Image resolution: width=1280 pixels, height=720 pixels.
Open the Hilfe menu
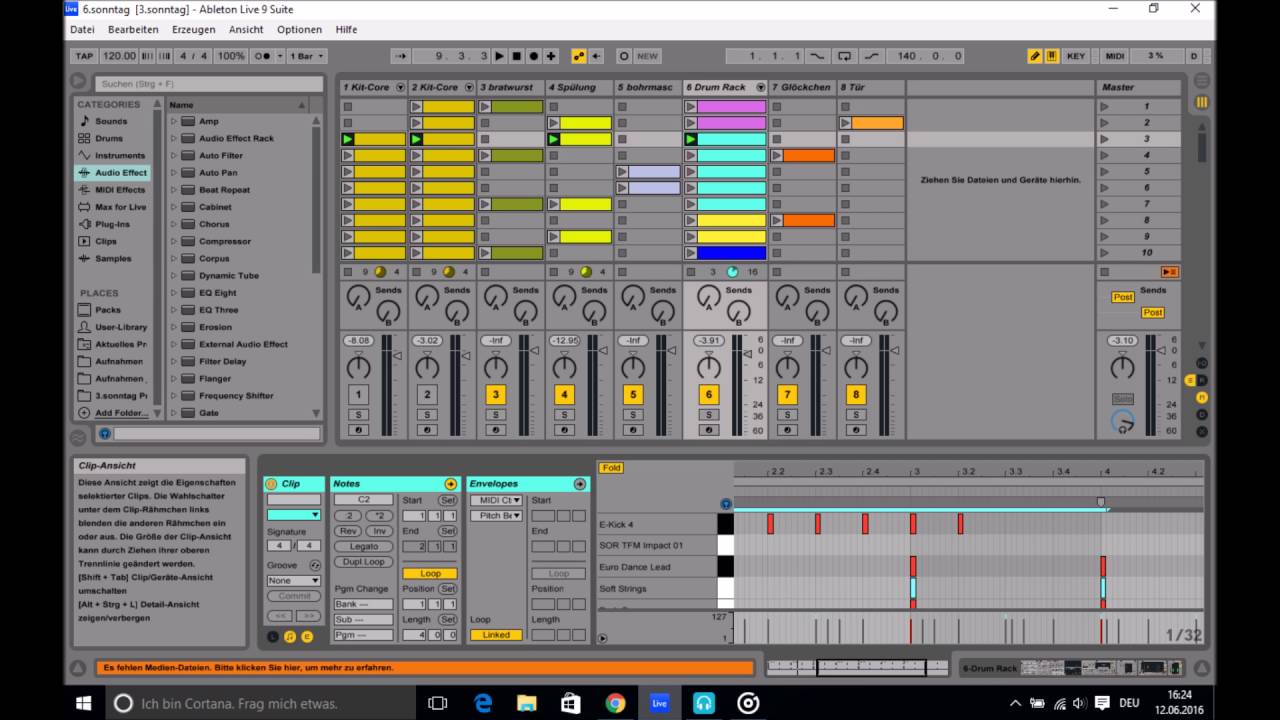pos(346,30)
